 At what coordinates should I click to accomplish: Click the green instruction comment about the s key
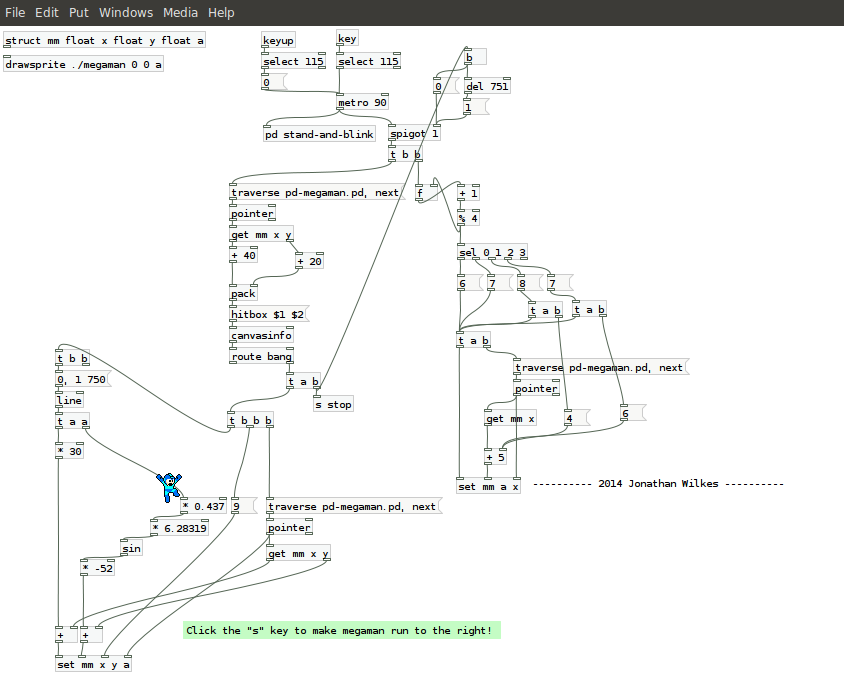pos(340,630)
